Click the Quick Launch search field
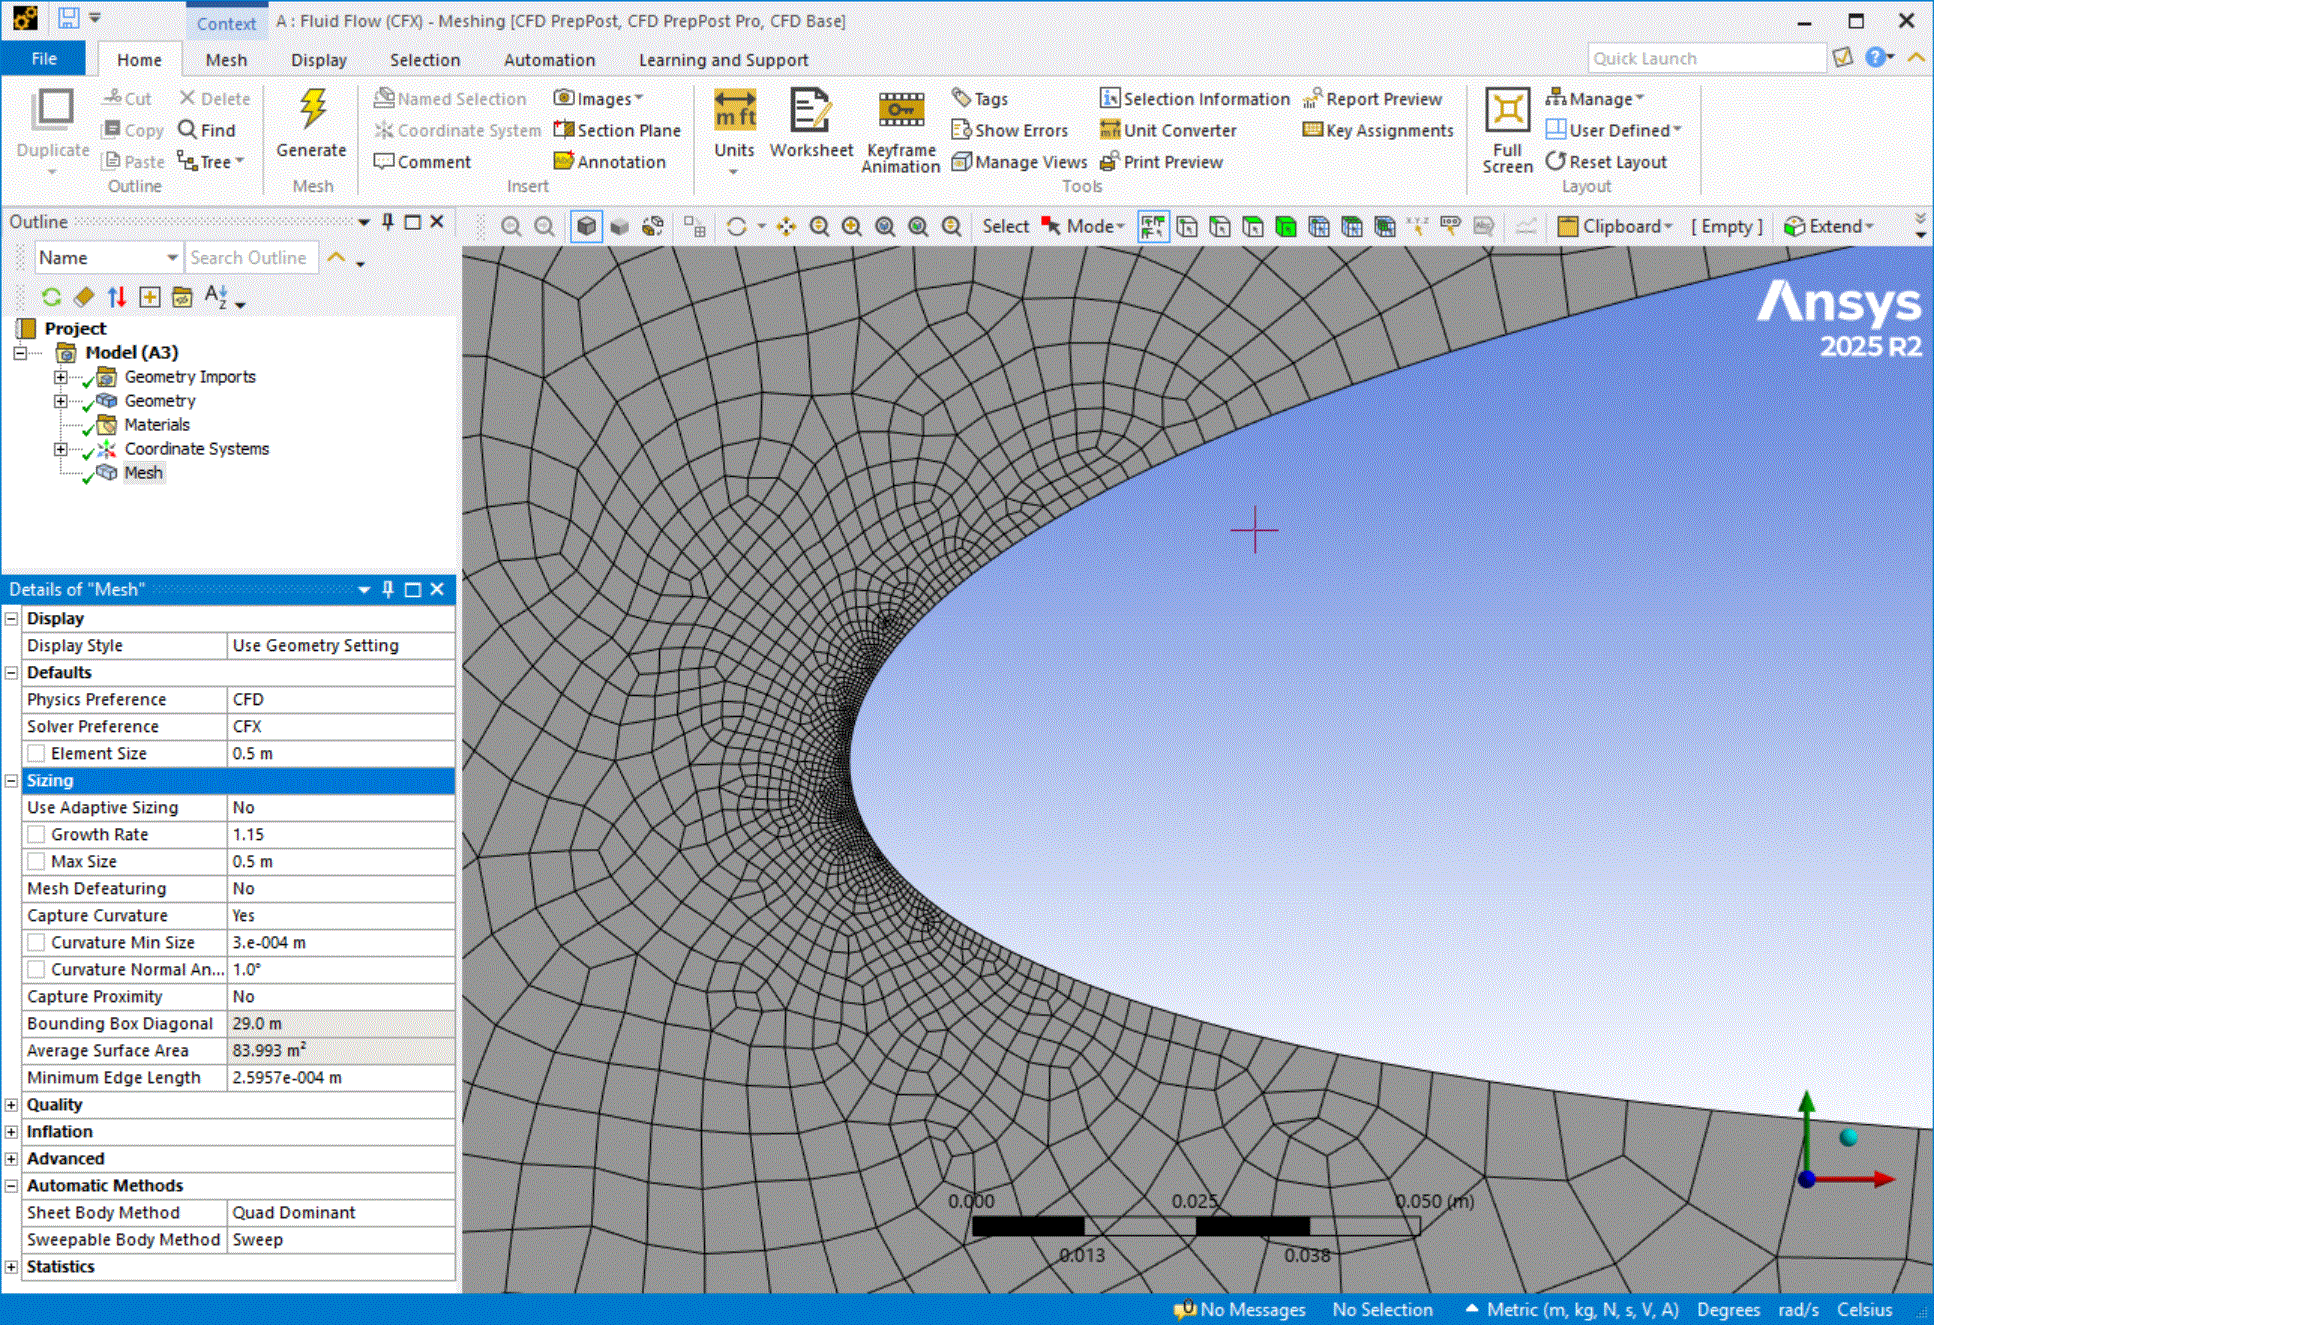 tap(1706, 58)
